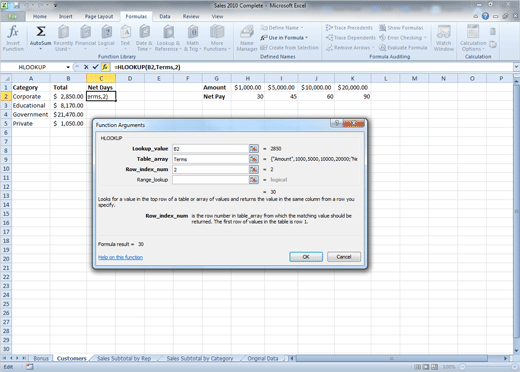Click Trace Precedents
The image size is (520, 372).
click(349, 28)
